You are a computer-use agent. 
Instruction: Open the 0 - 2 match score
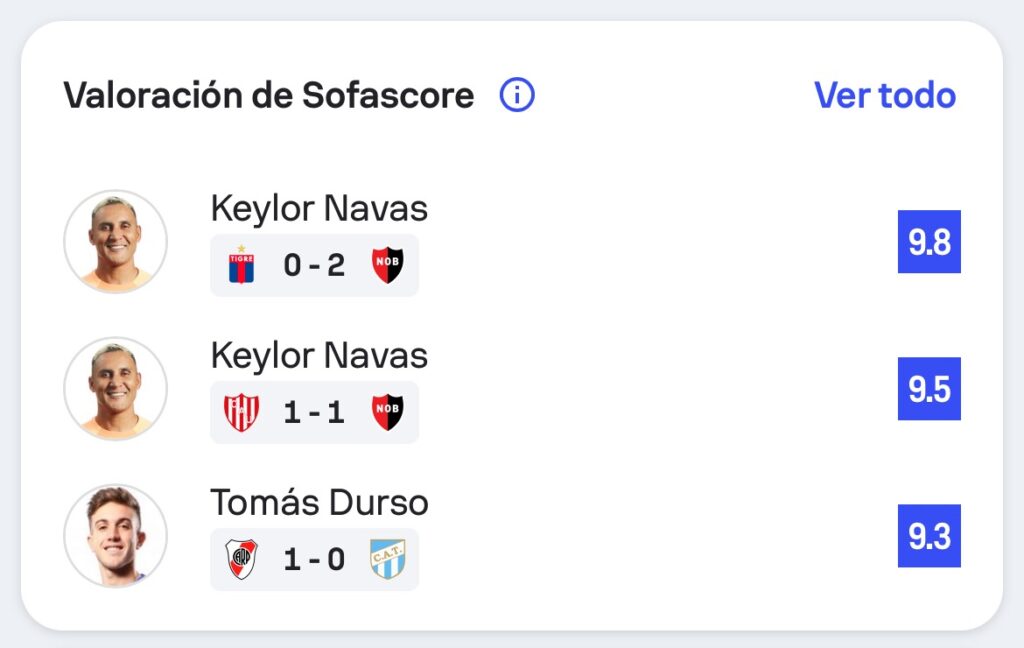pos(314,265)
